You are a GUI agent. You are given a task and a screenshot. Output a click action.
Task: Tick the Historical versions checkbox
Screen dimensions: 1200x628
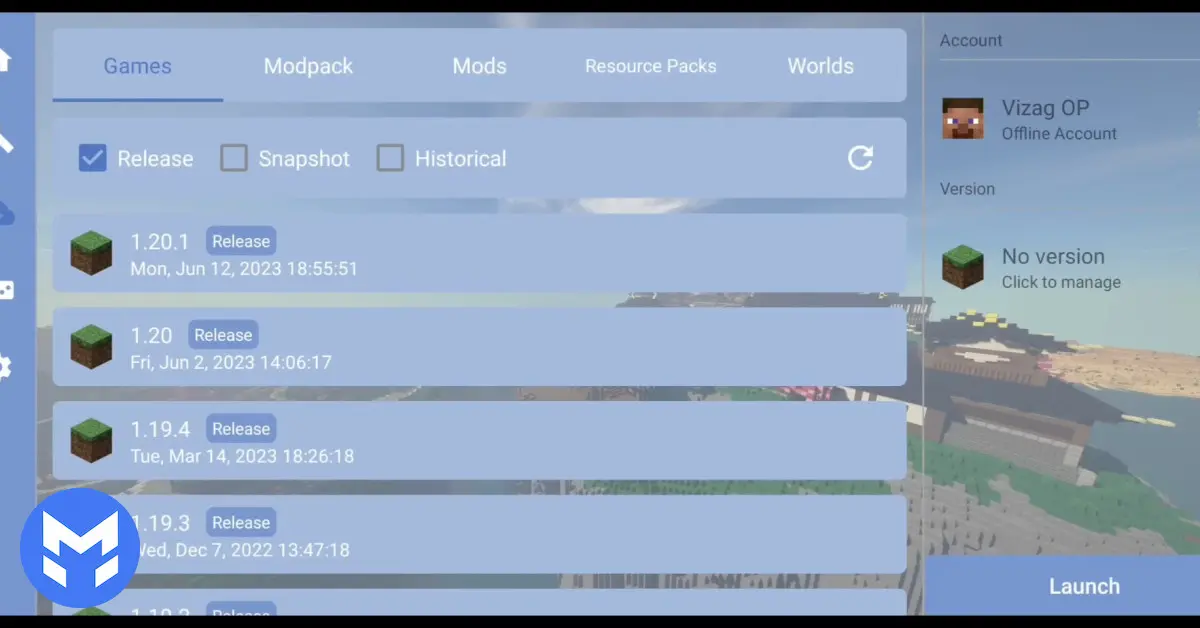390,158
